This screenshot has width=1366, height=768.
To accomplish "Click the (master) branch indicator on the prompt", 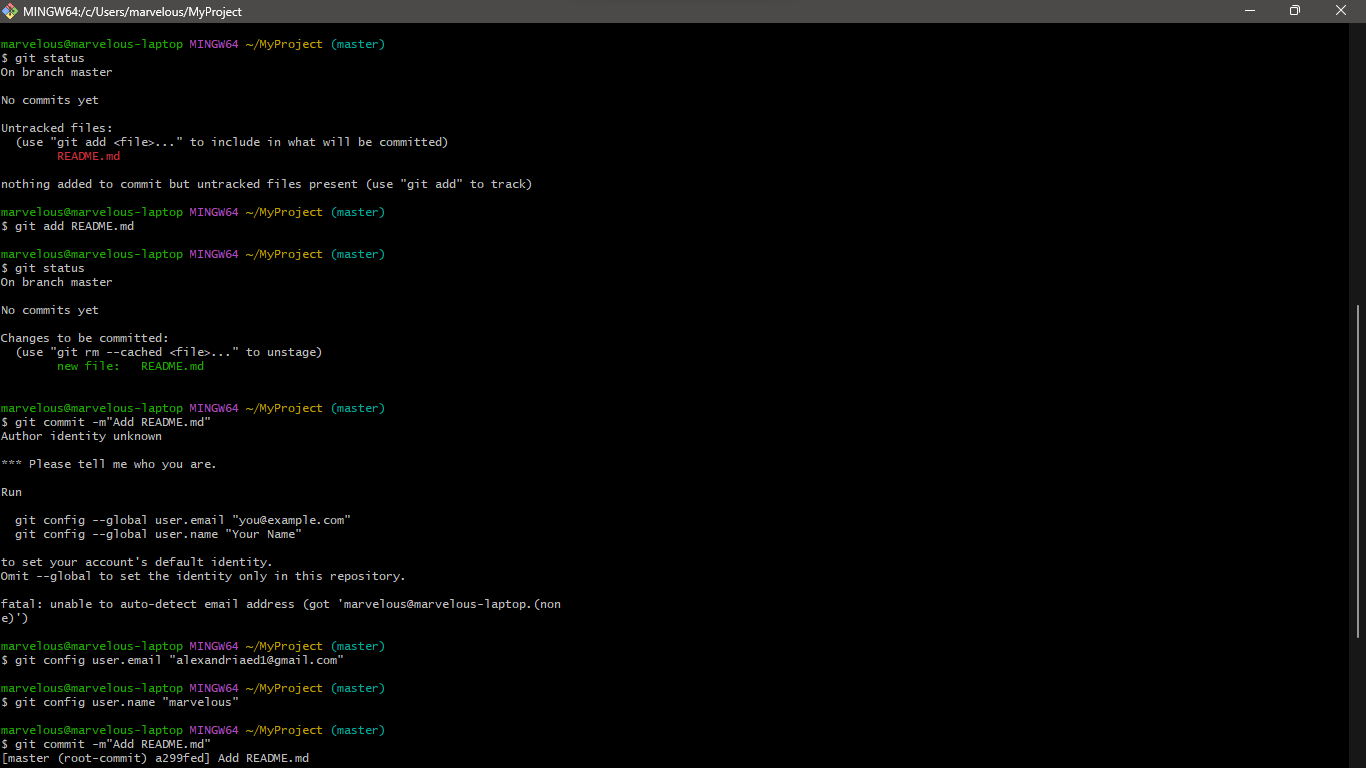I will click(357, 44).
